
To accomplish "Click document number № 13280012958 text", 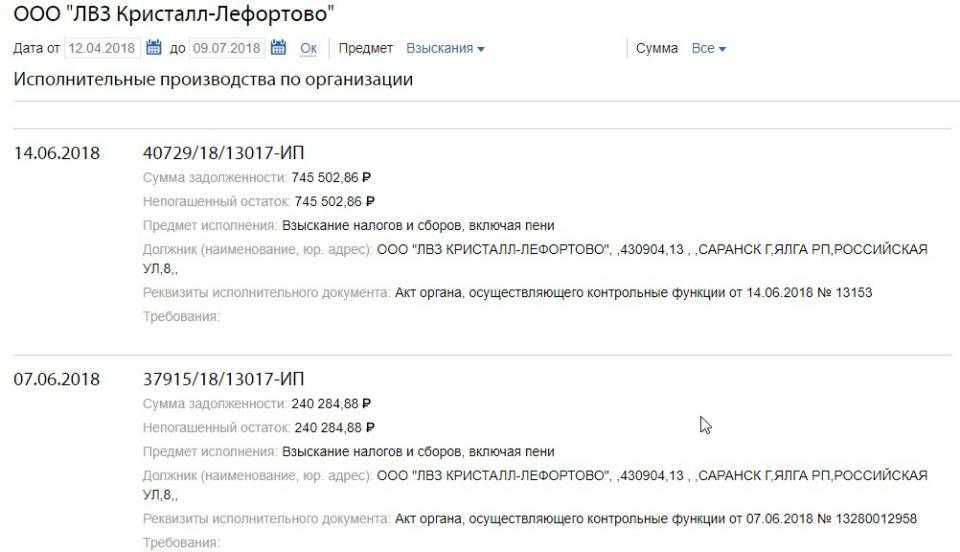I will [x=867, y=519].
